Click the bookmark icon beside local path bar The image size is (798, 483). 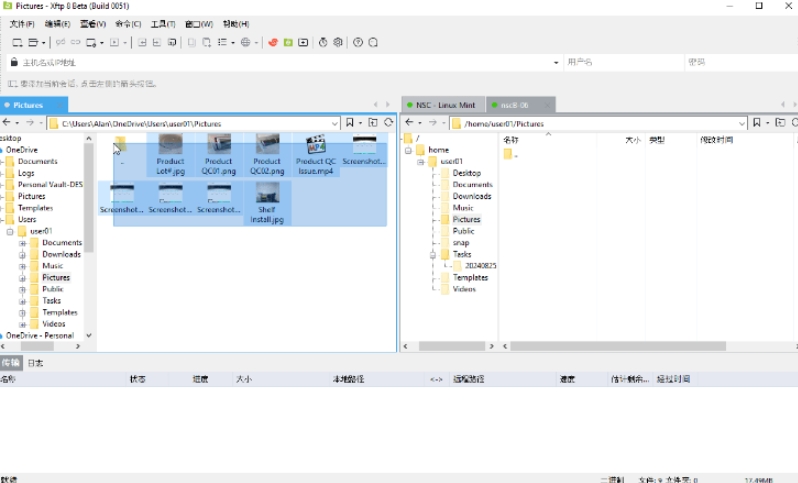click(x=348, y=123)
